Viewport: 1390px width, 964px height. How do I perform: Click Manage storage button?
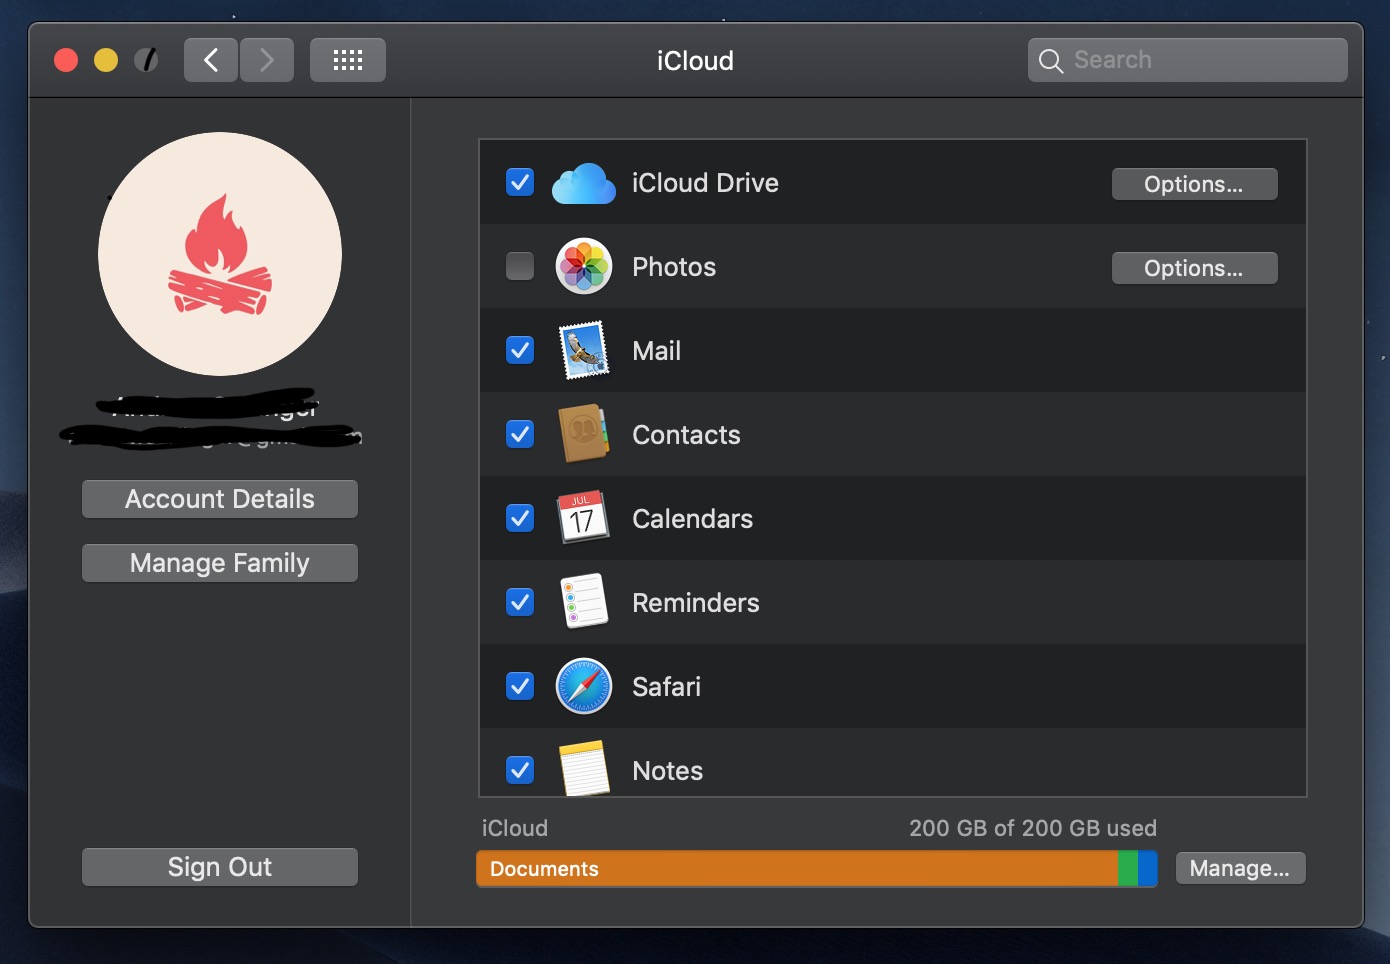(1240, 868)
